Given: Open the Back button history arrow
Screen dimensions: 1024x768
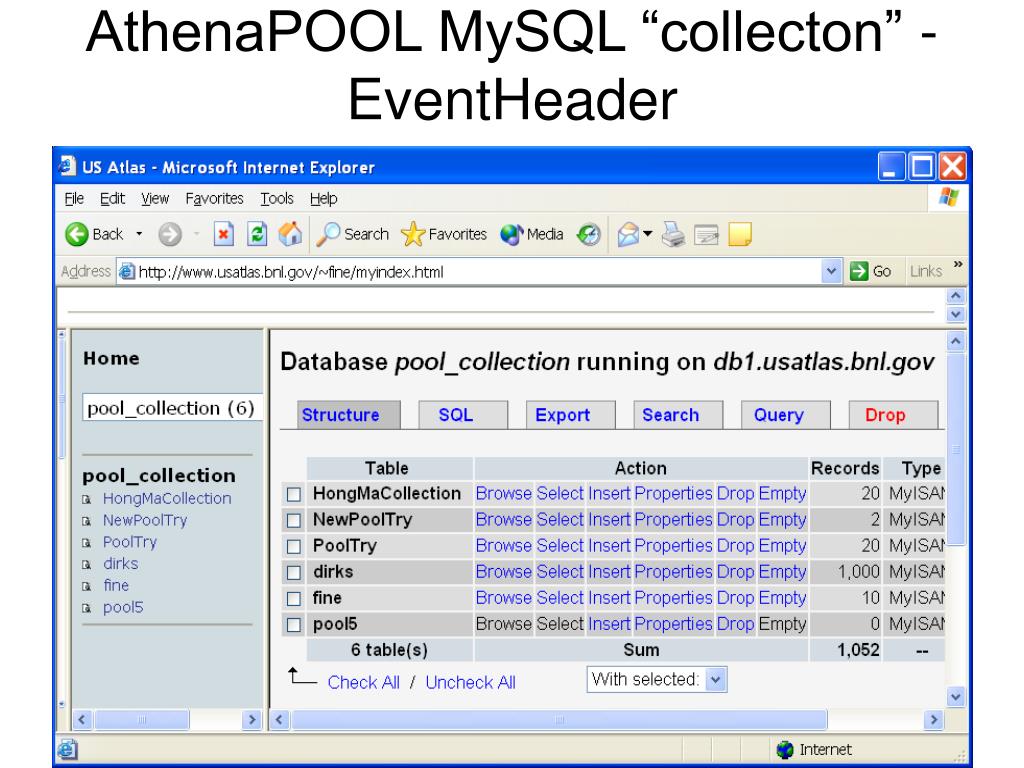Looking at the screenshot, I should [x=139, y=234].
